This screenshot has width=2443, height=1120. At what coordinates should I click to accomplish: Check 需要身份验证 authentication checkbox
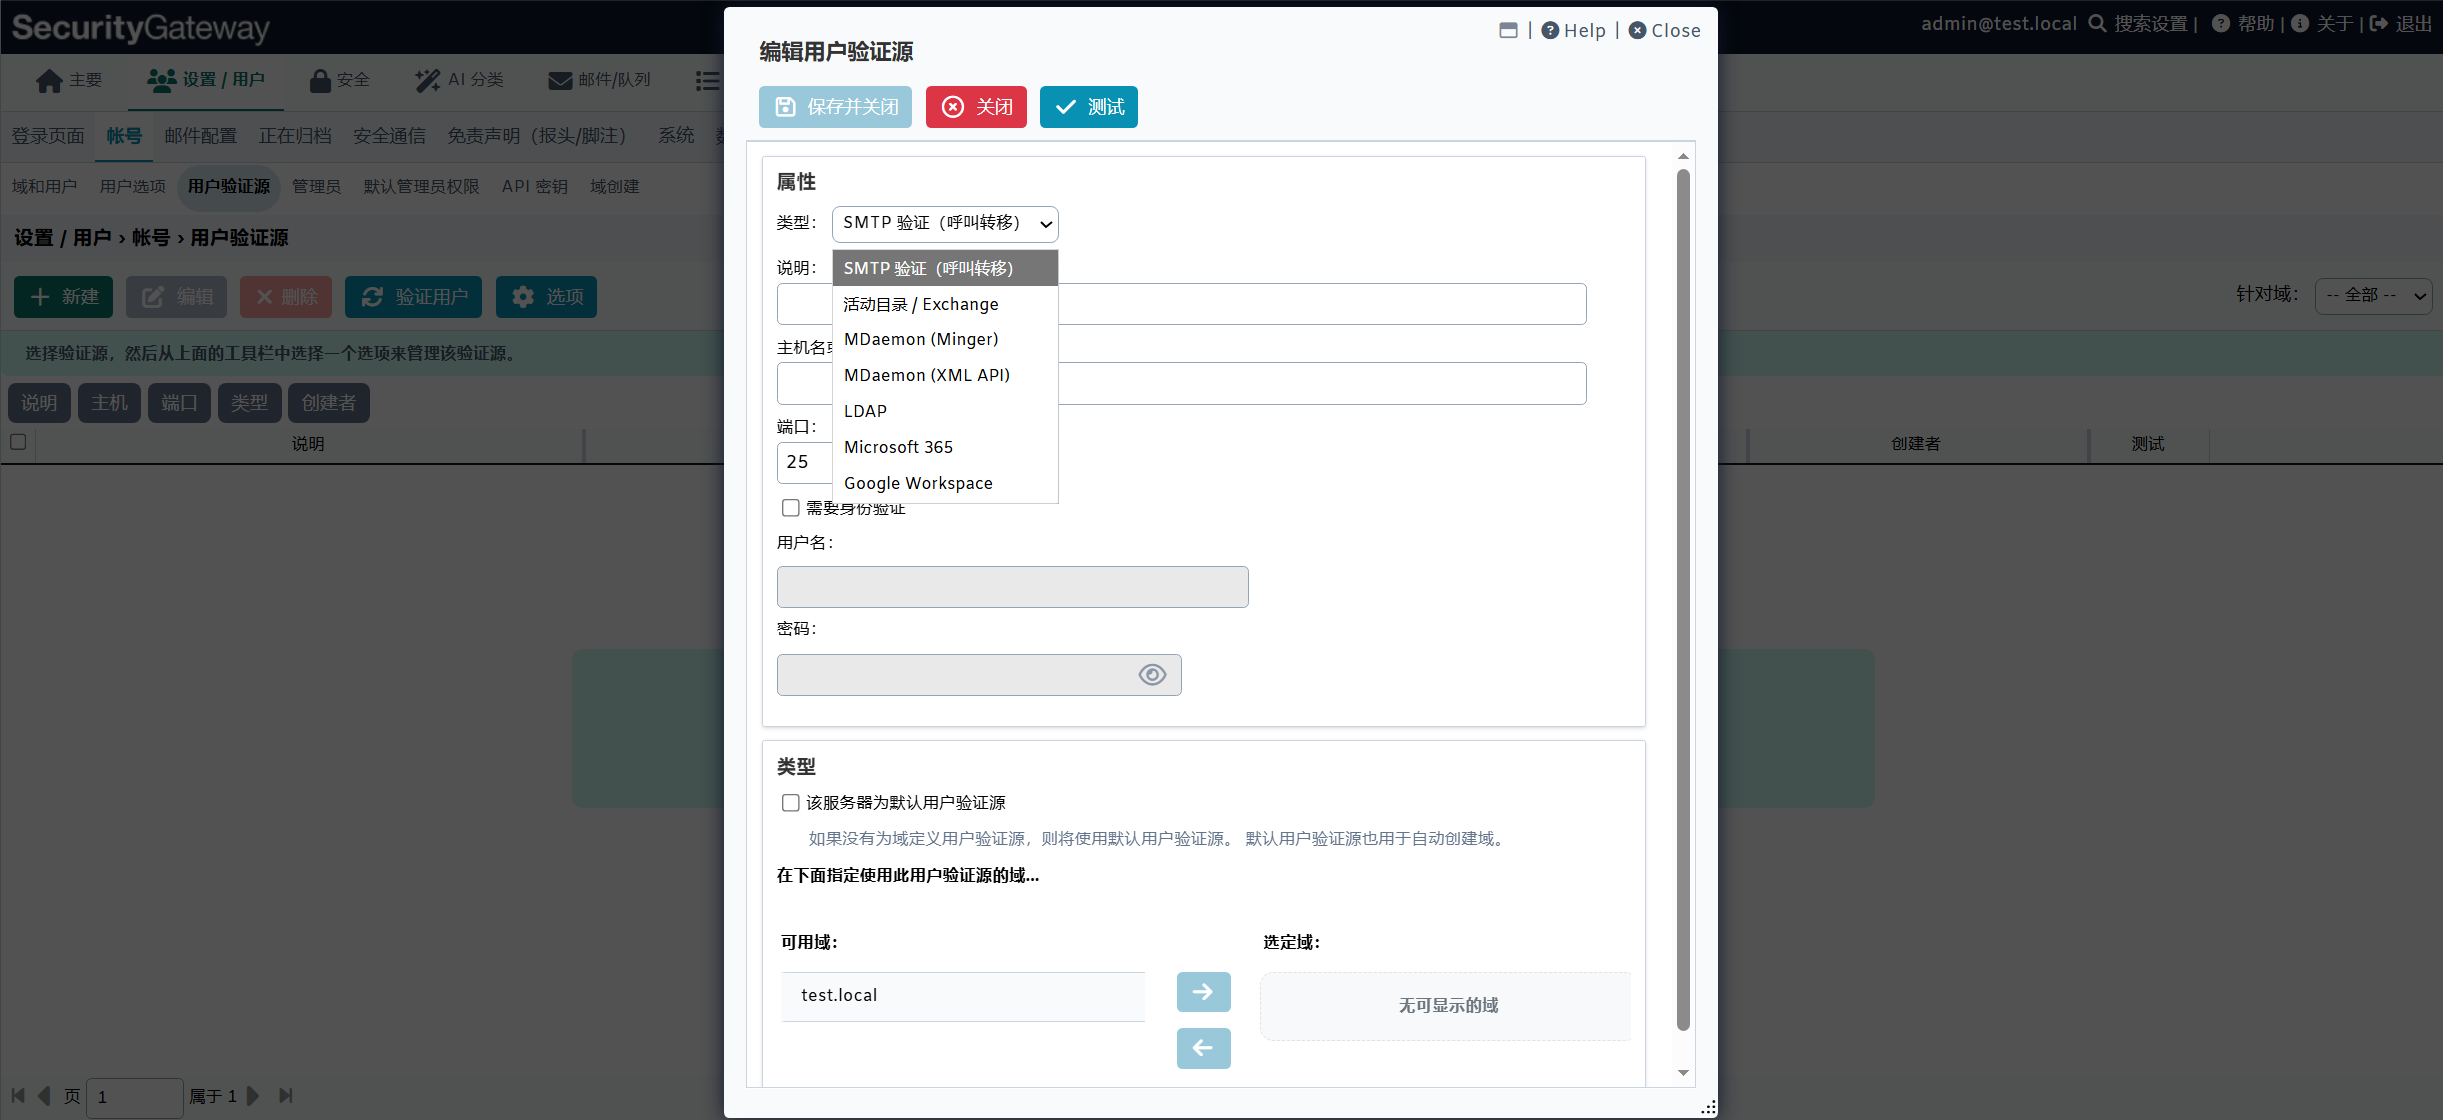pos(790,508)
